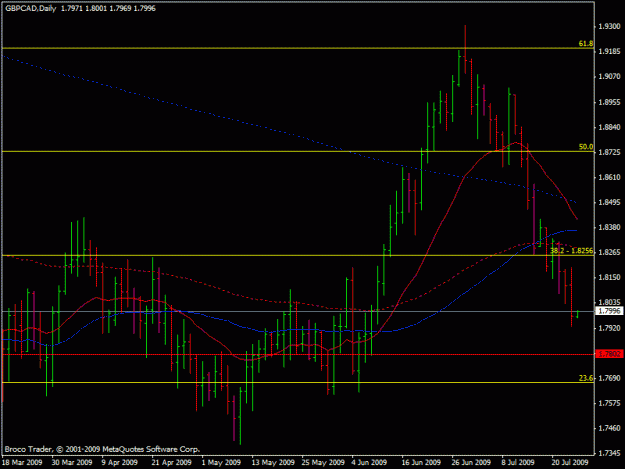This screenshot has height=469, width=625.
Task: Click the 38.2 - 1.8256 Fibonacci label
Action: click(x=572, y=251)
